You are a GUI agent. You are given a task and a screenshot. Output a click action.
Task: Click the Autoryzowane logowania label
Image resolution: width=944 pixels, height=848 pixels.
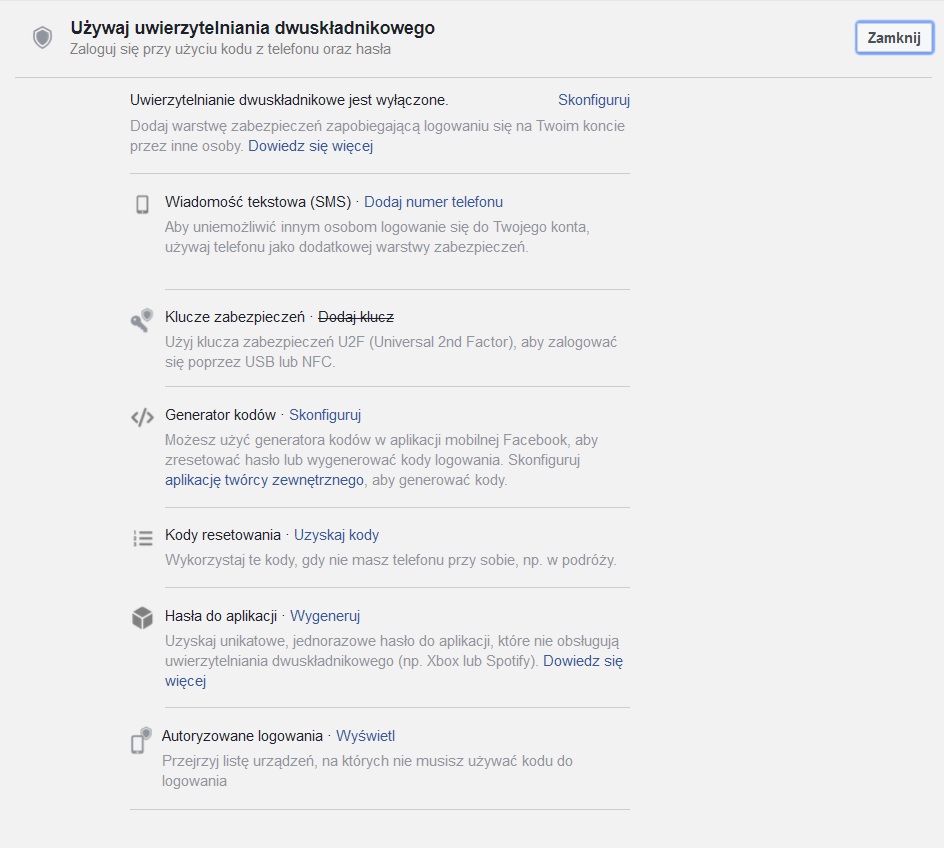click(242, 736)
